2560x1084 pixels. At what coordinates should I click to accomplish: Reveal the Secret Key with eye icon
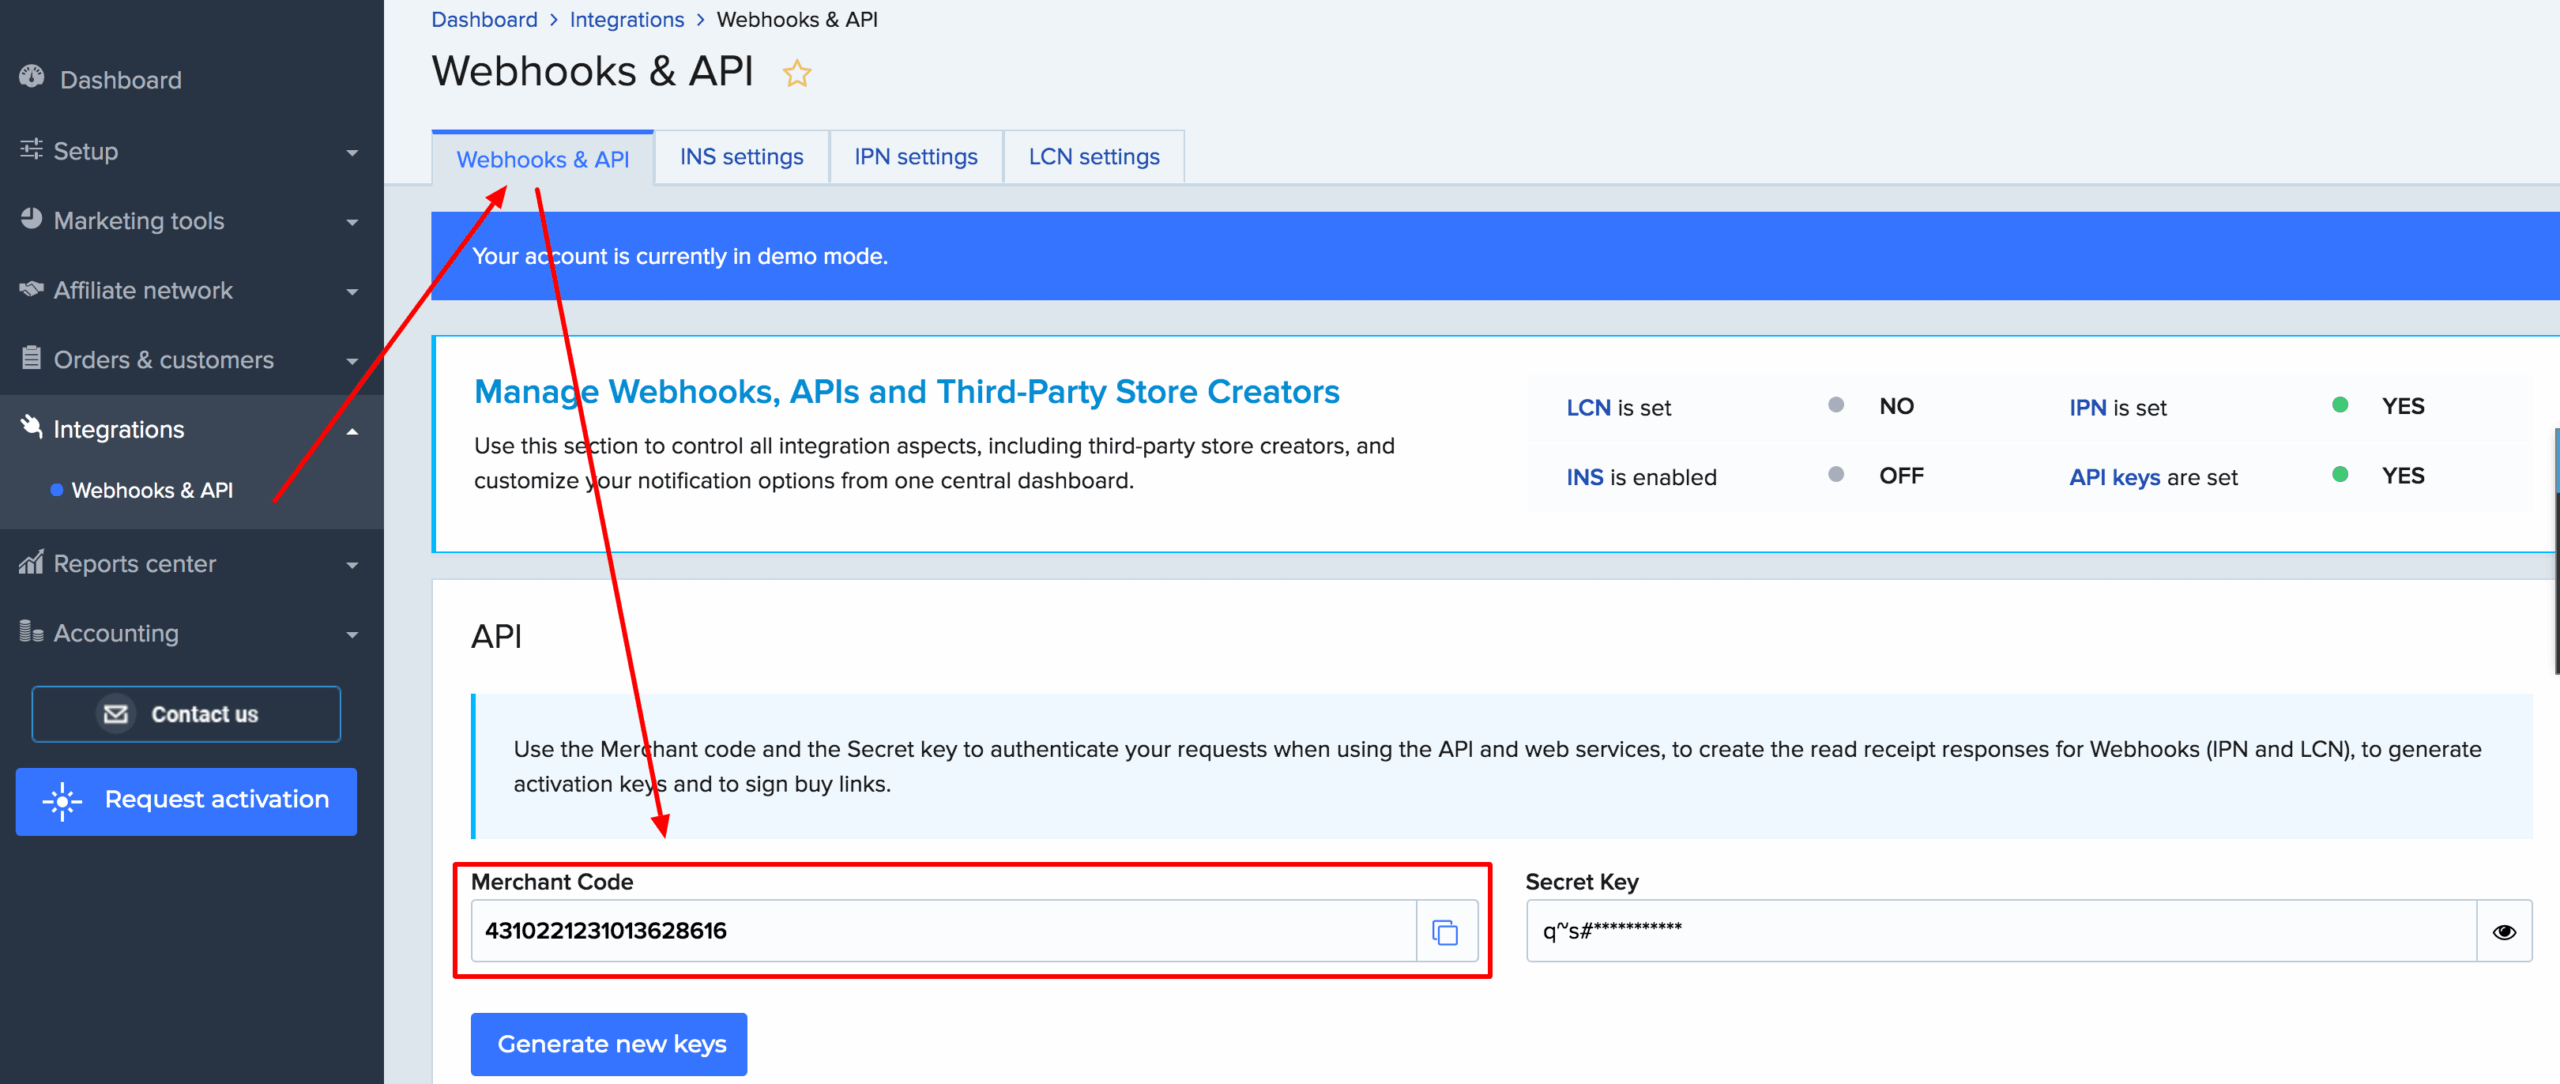pos(2504,932)
